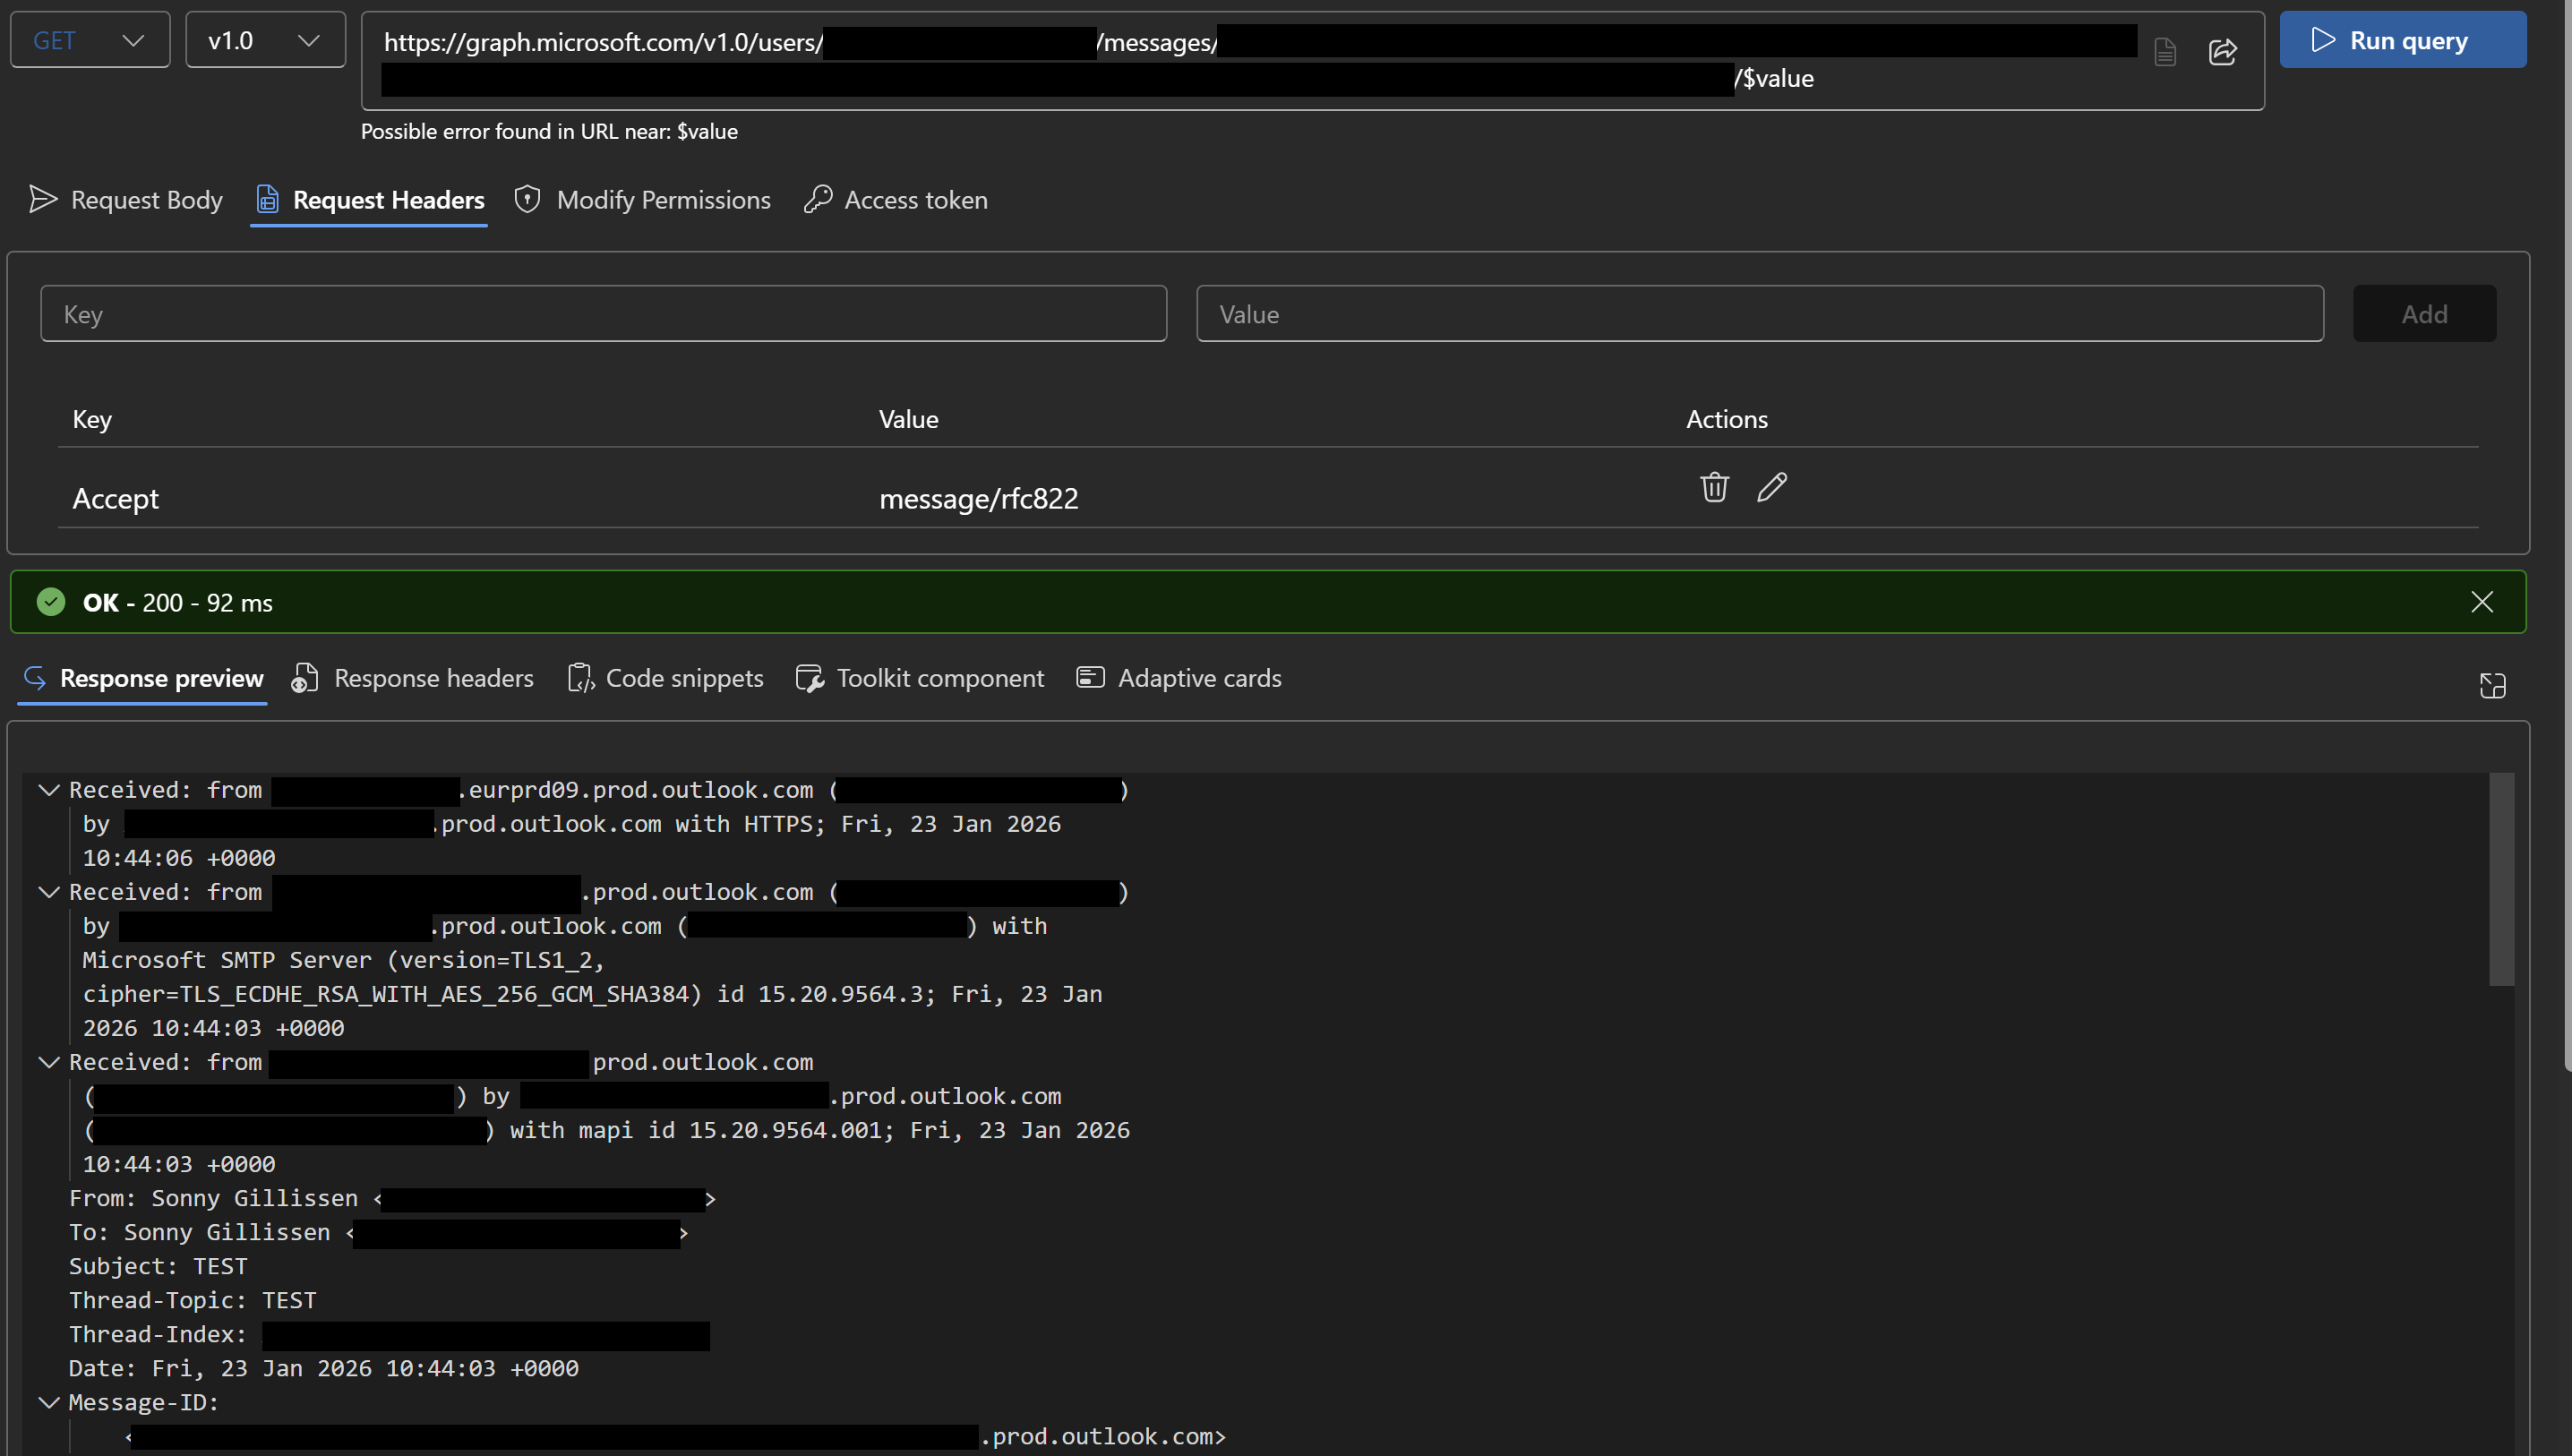
Task: Expand the response area with expand icon
Action: [x=2492, y=685]
